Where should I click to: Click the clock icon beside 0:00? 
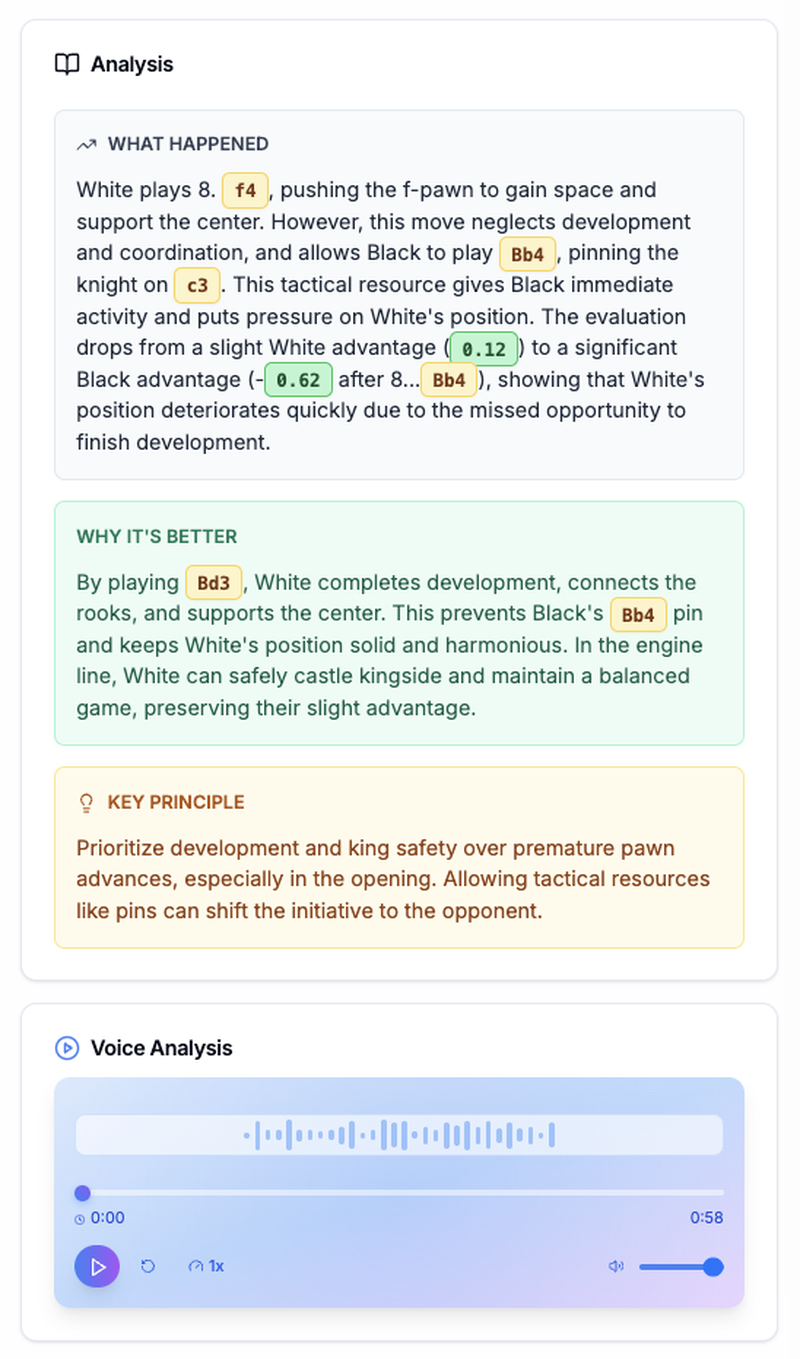(80, 1219)
